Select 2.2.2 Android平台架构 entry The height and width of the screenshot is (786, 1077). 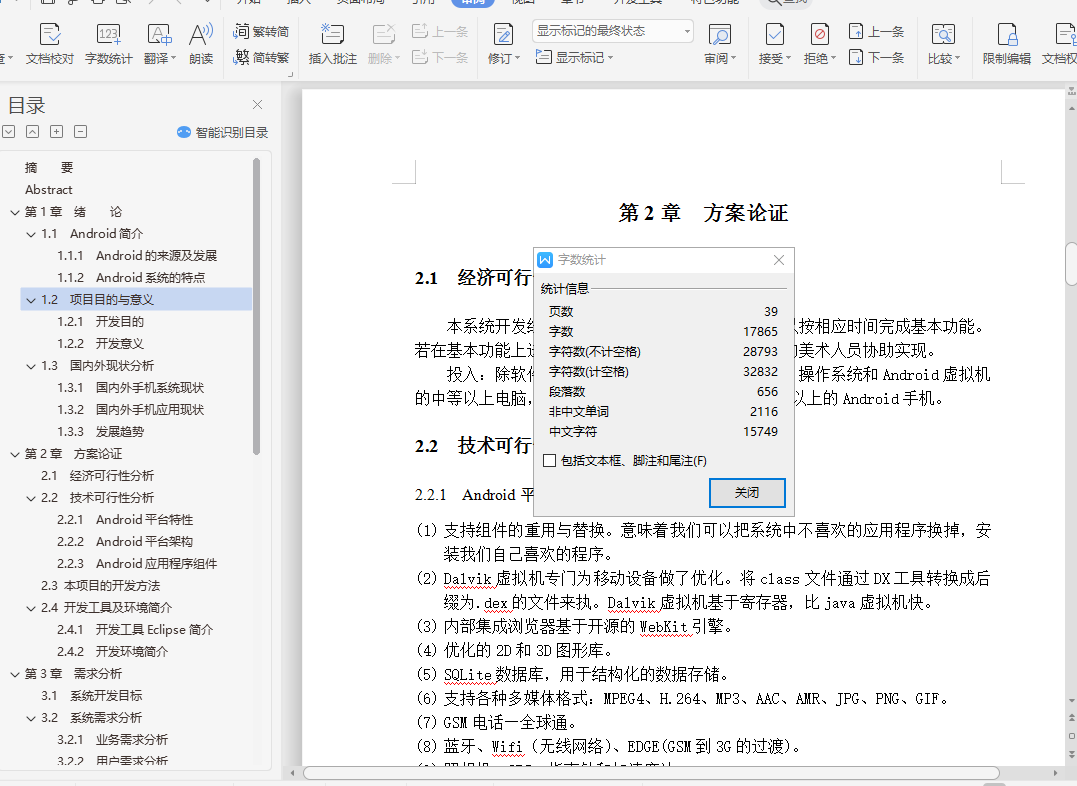tap(125, 541)
